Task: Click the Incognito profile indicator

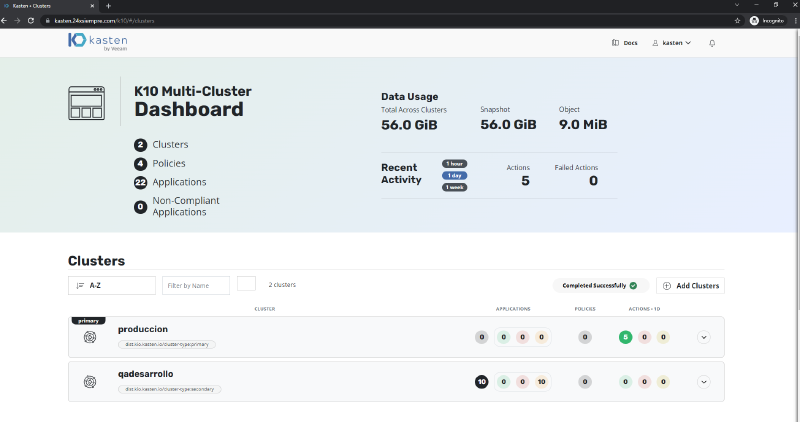Action: pyautogui.click(x=767, y=20)
